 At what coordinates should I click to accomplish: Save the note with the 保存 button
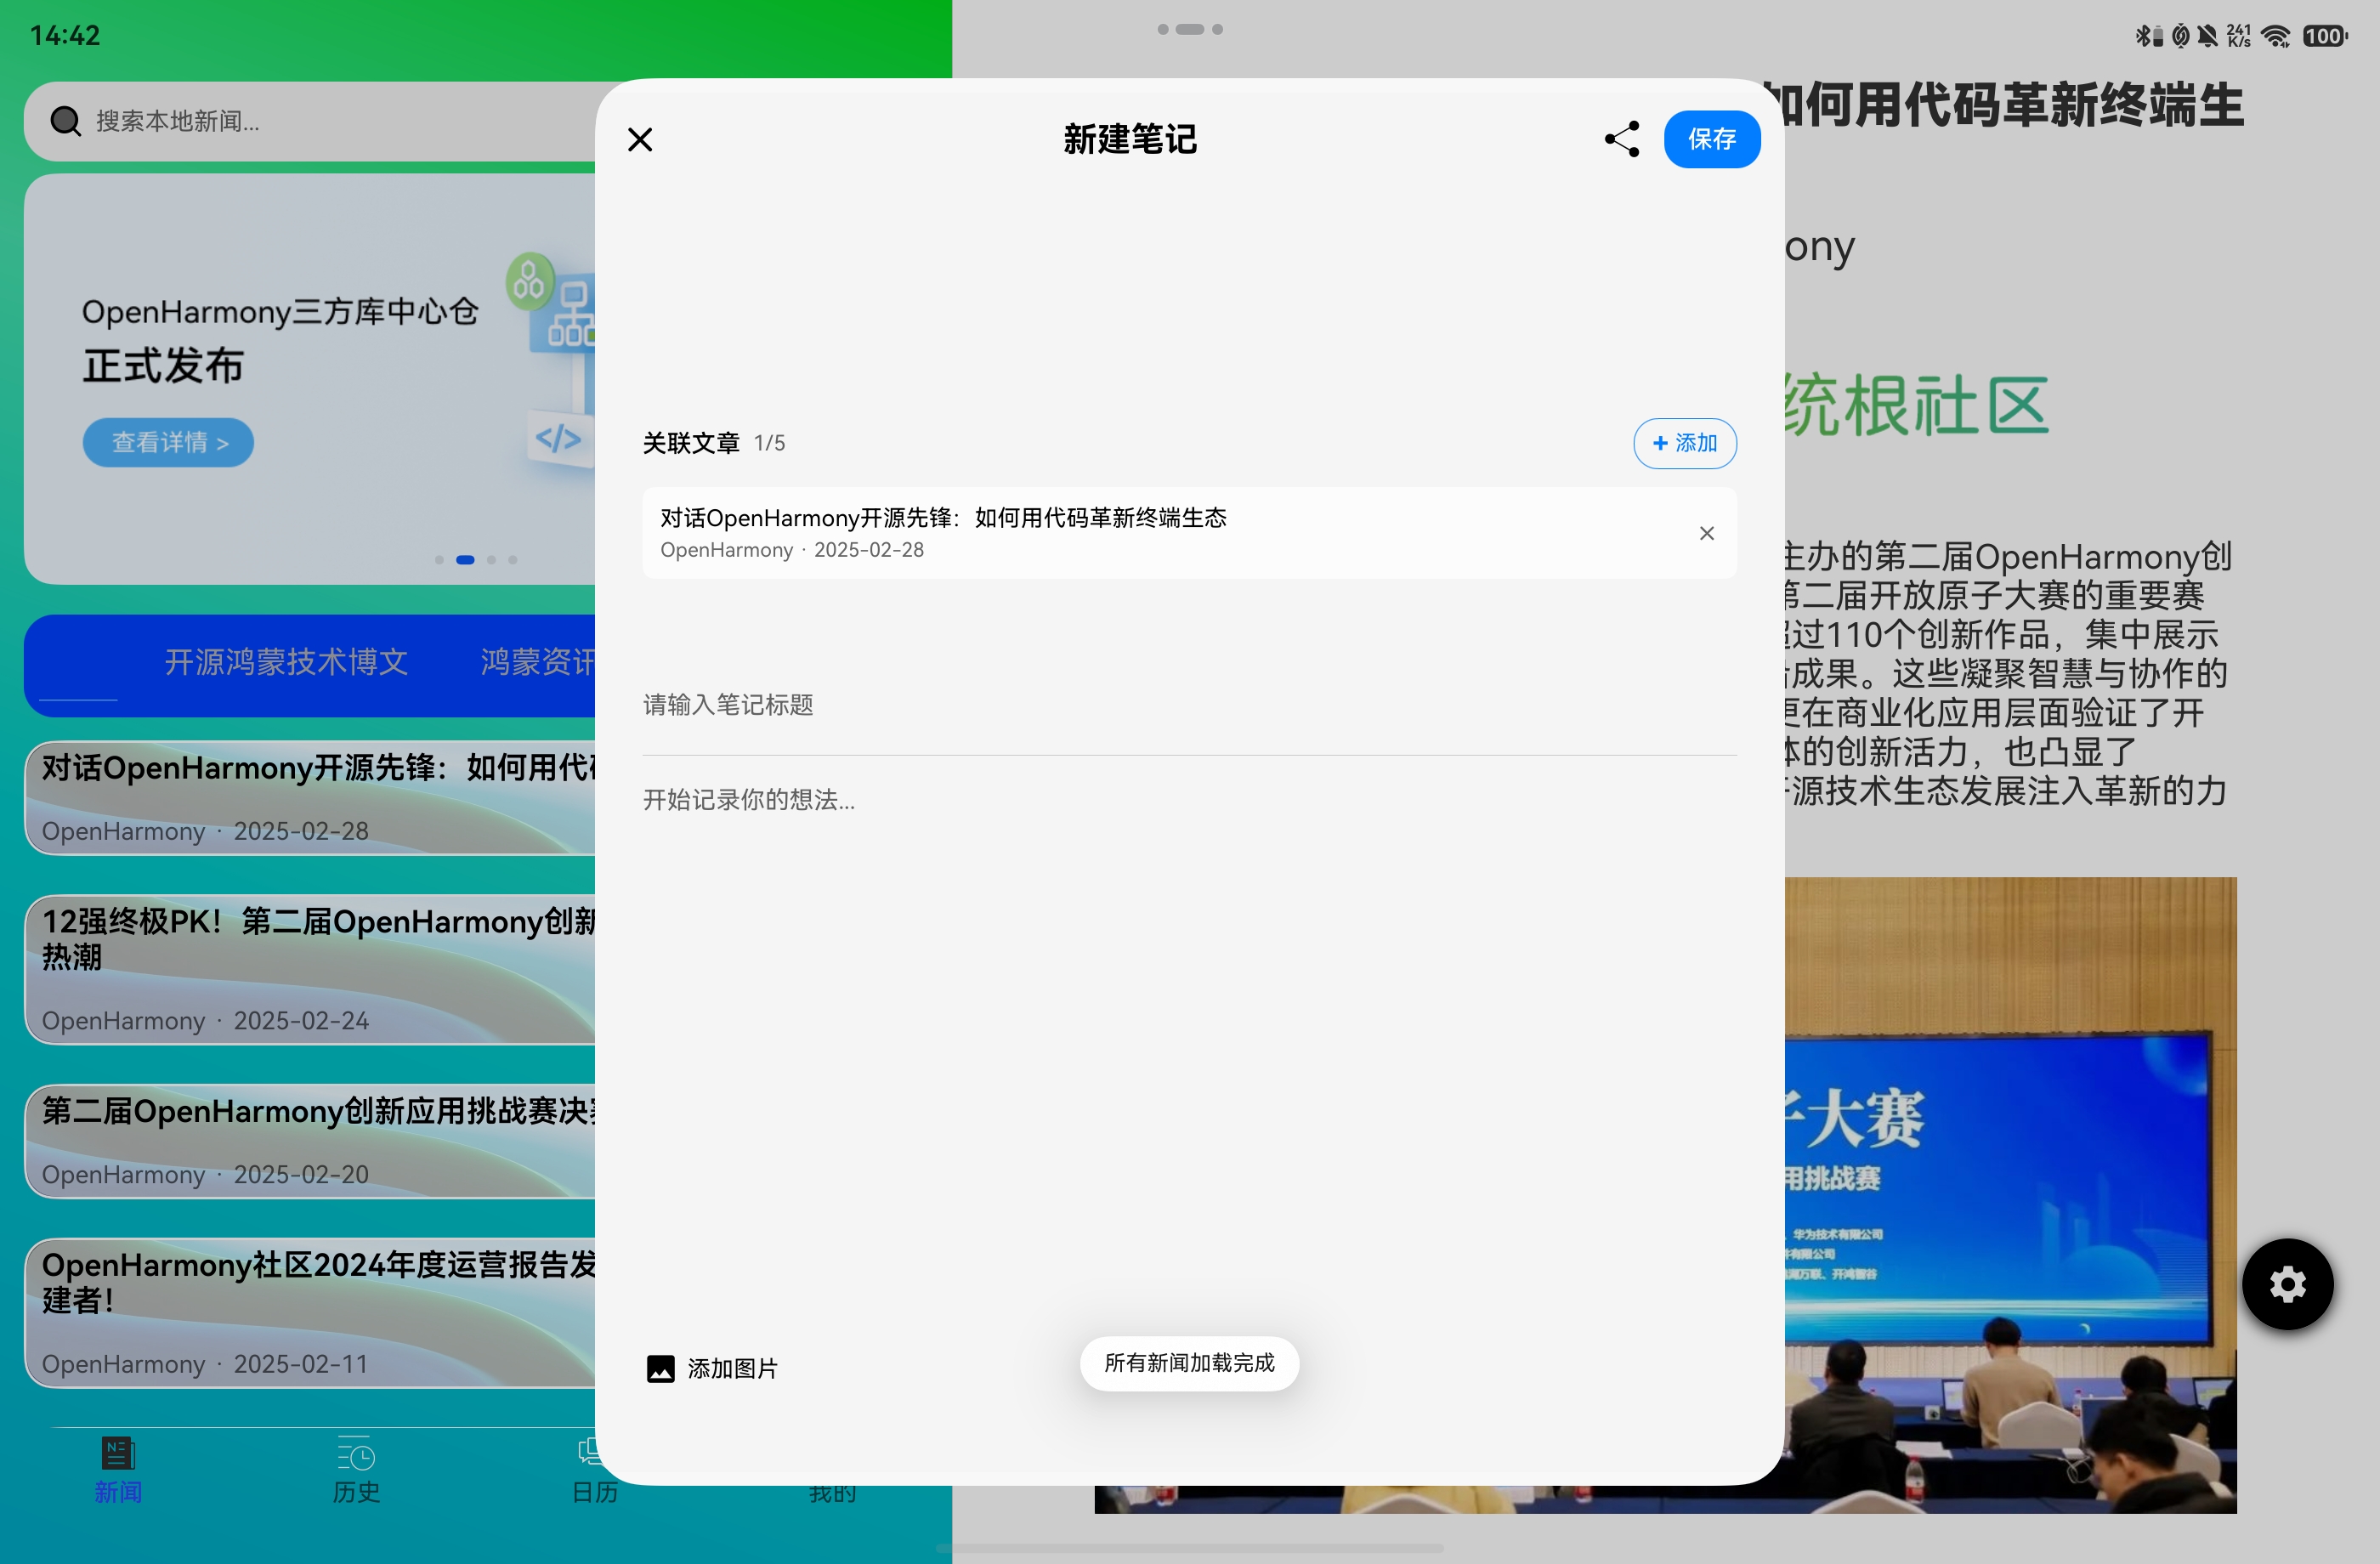click(1711, 139)
